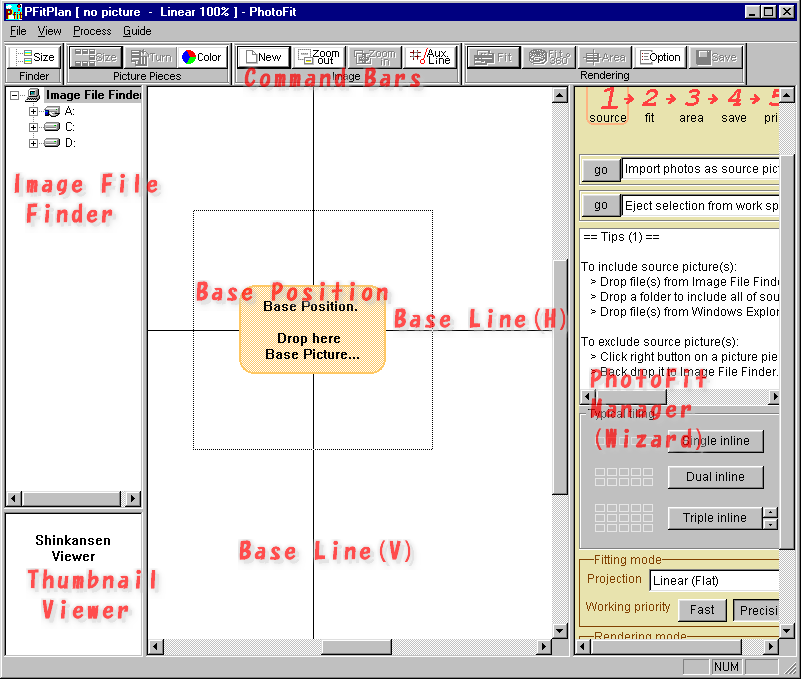Image resolution: width=801 pixels, height=679 pixels.
Task: Click the NUM status bar indicator
Action: tap(726, 666)
